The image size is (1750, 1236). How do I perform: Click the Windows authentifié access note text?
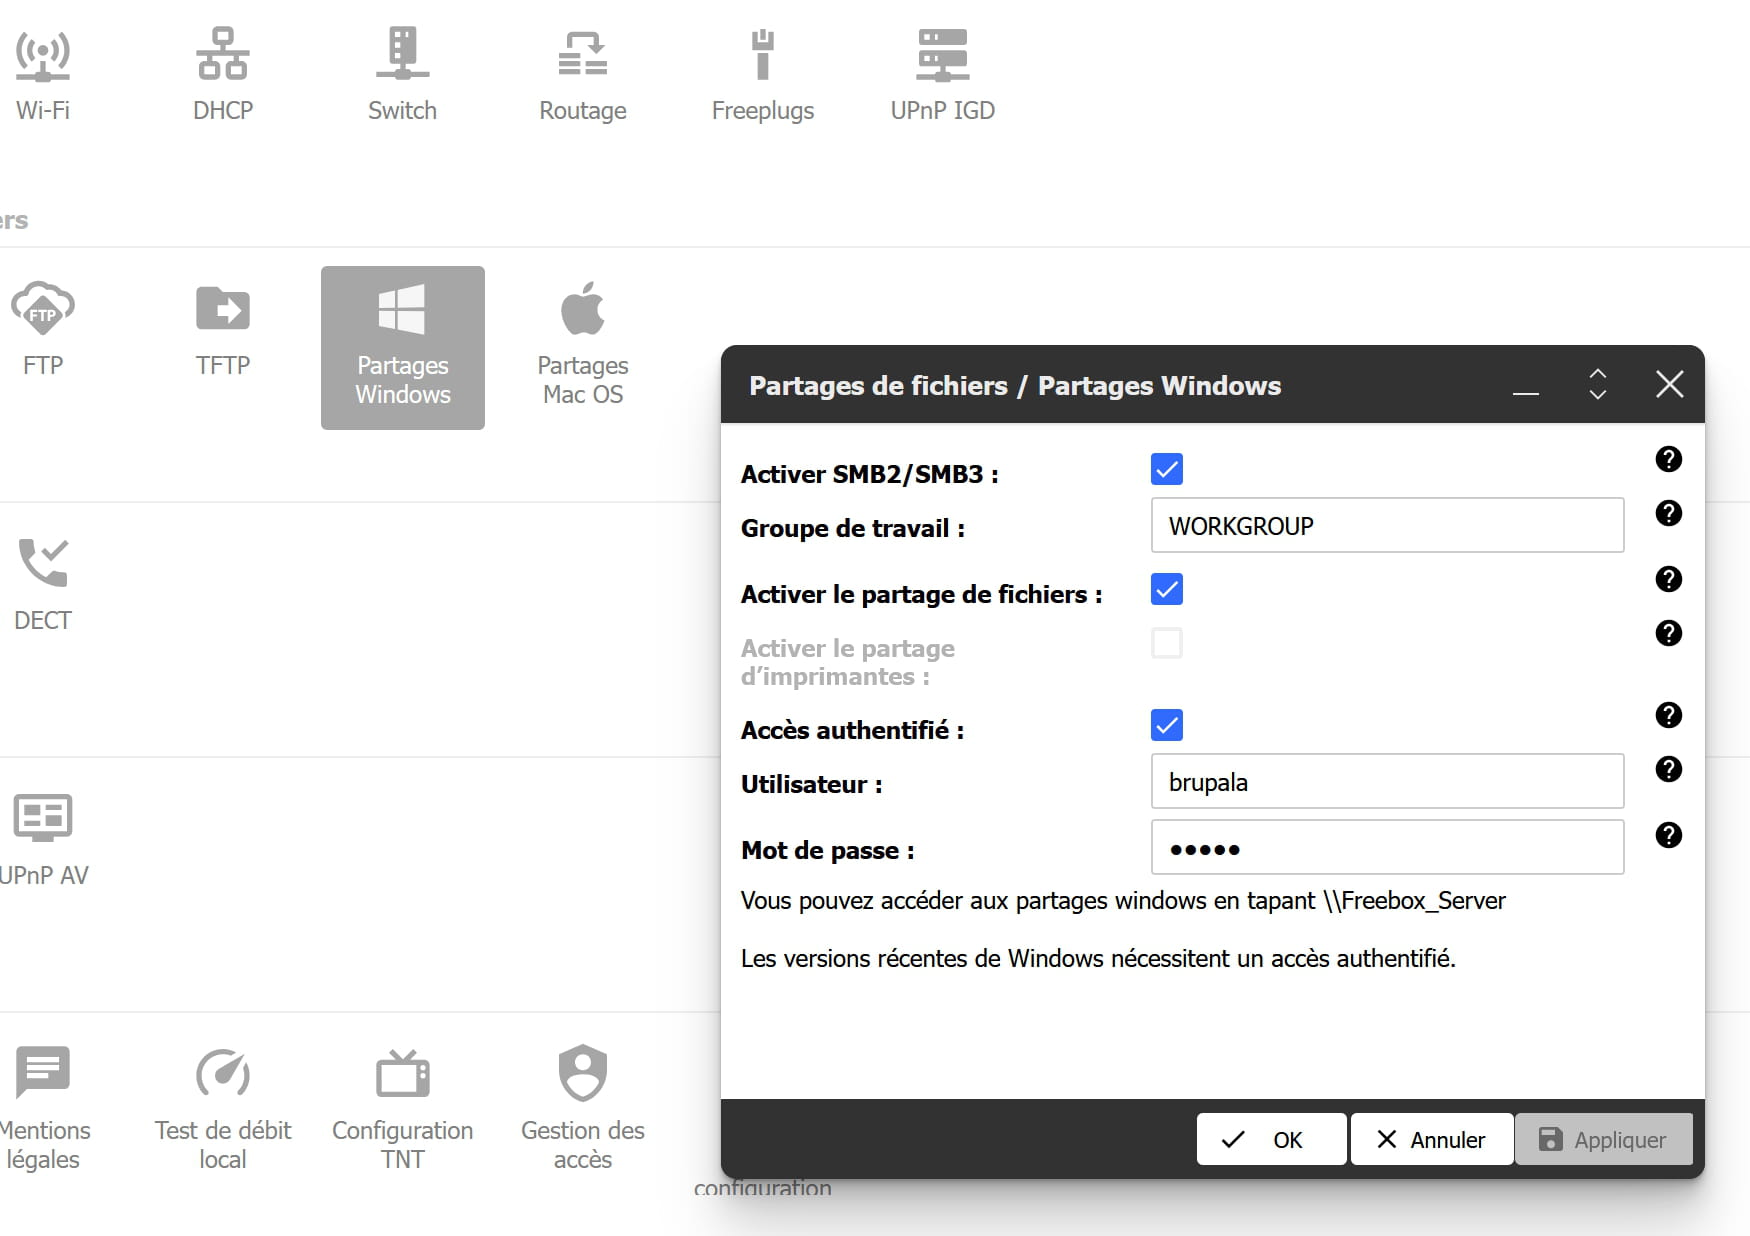(x=1098, y=959)
